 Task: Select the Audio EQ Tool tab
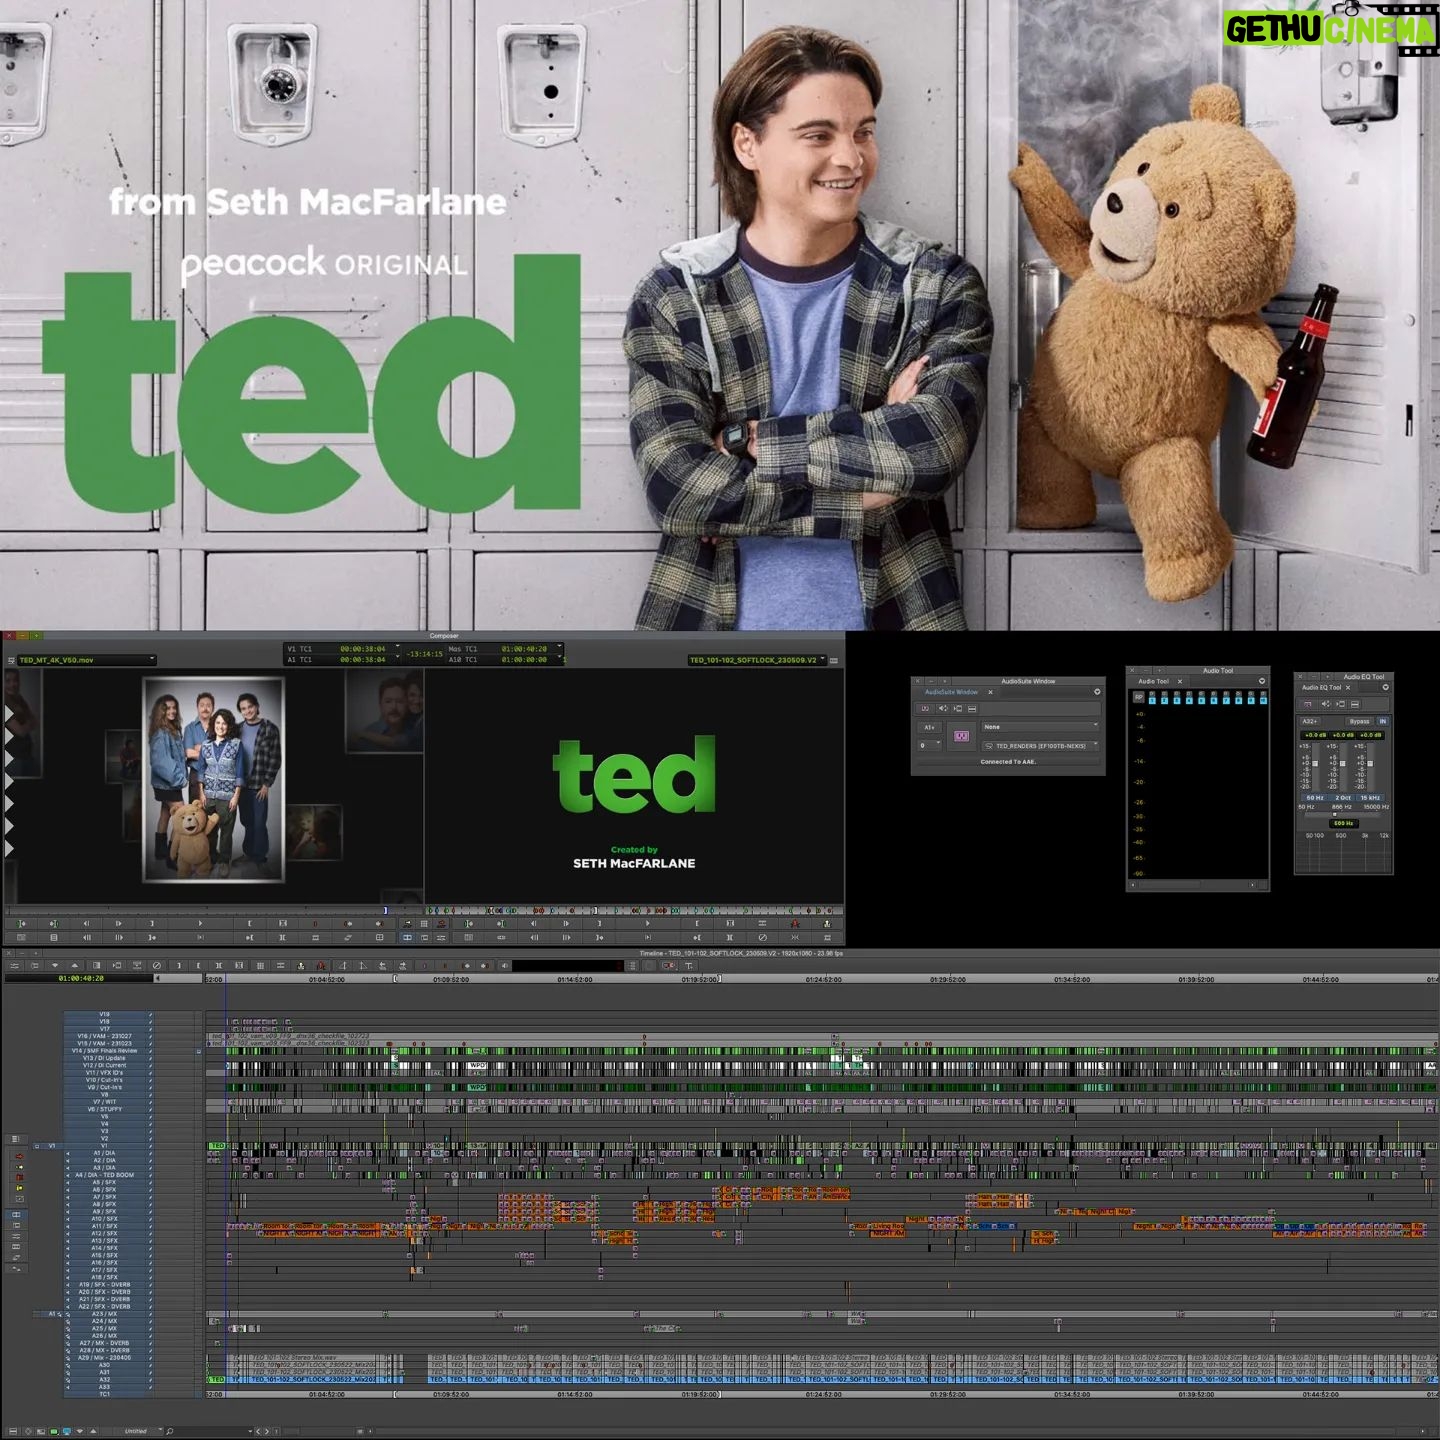click(1321, 687)
